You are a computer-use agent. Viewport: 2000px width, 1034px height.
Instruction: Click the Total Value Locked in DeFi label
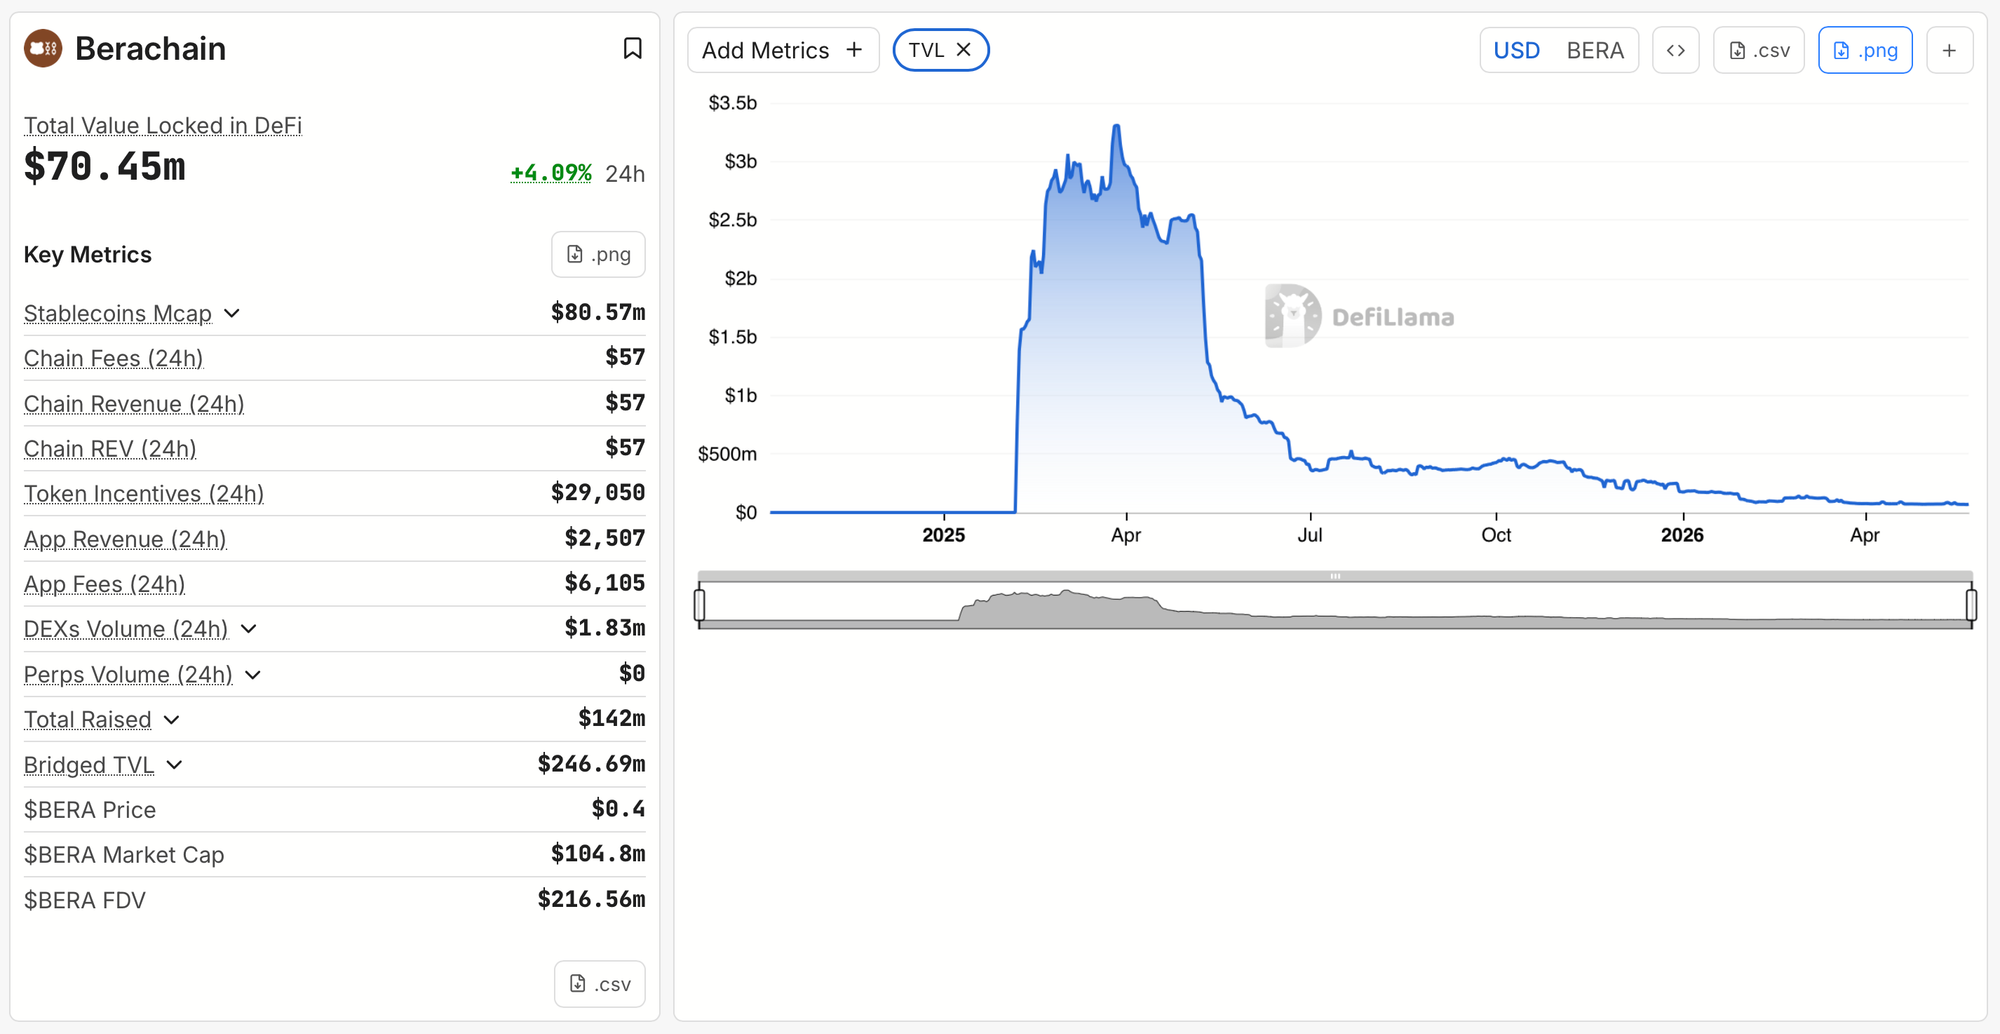pyautogui.click(x=163, y=126)
